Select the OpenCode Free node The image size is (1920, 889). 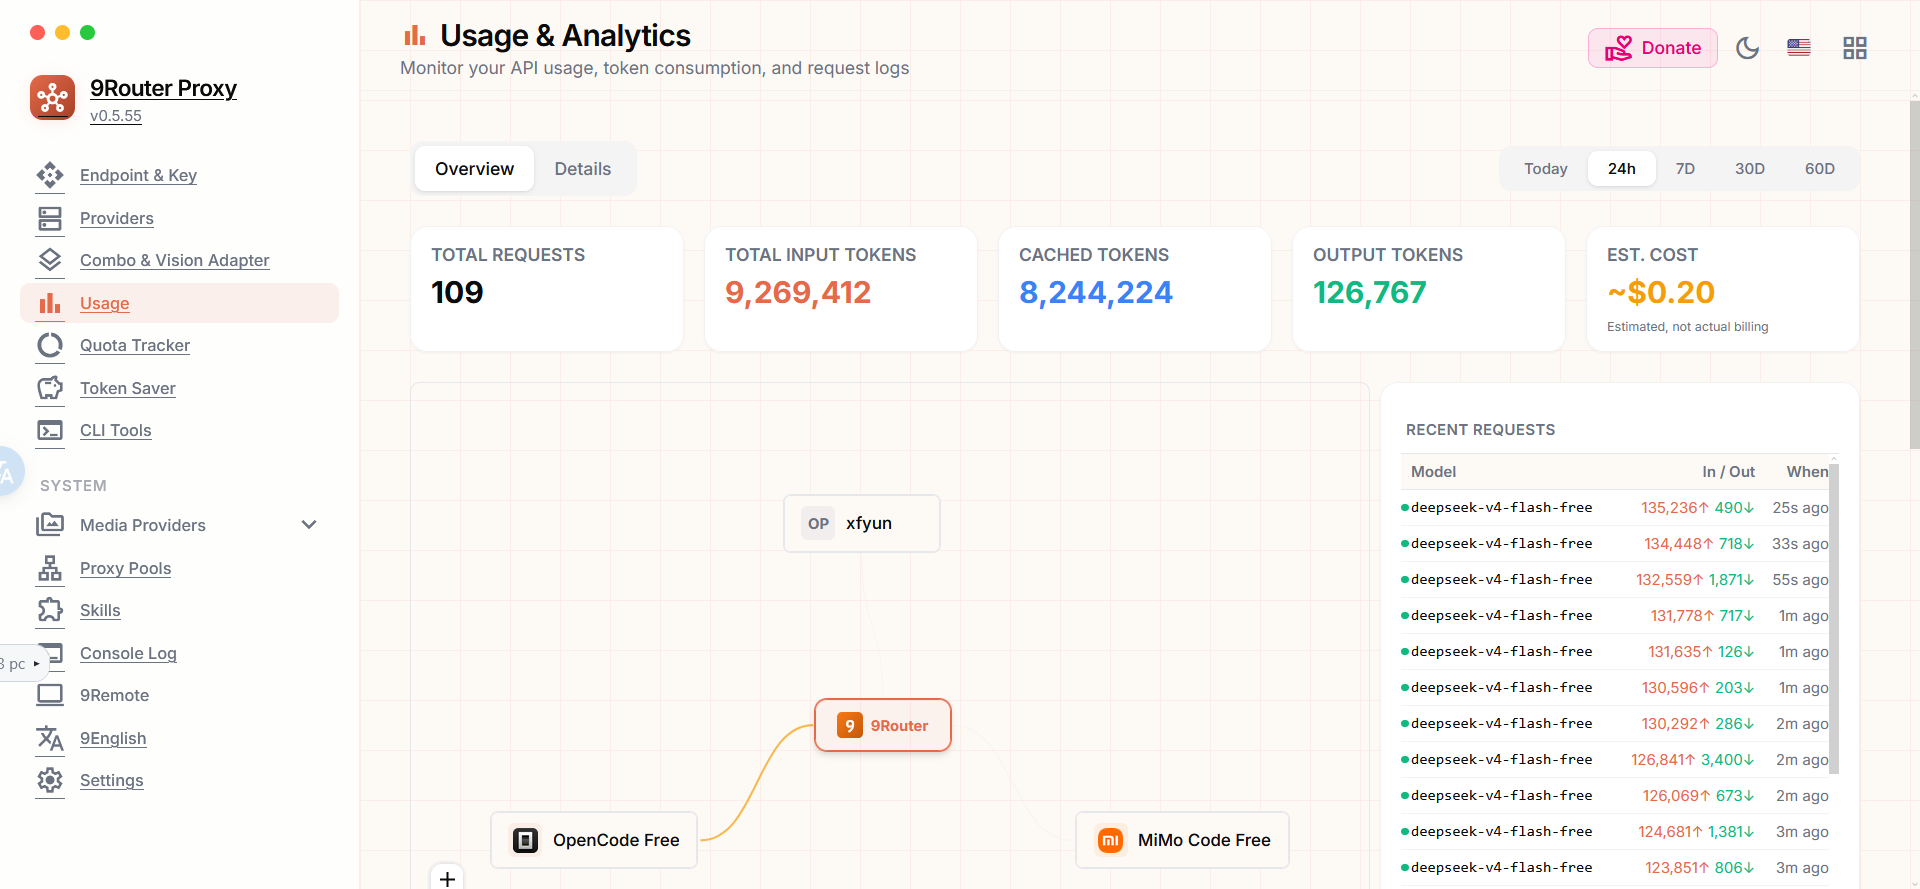(594, 840)
